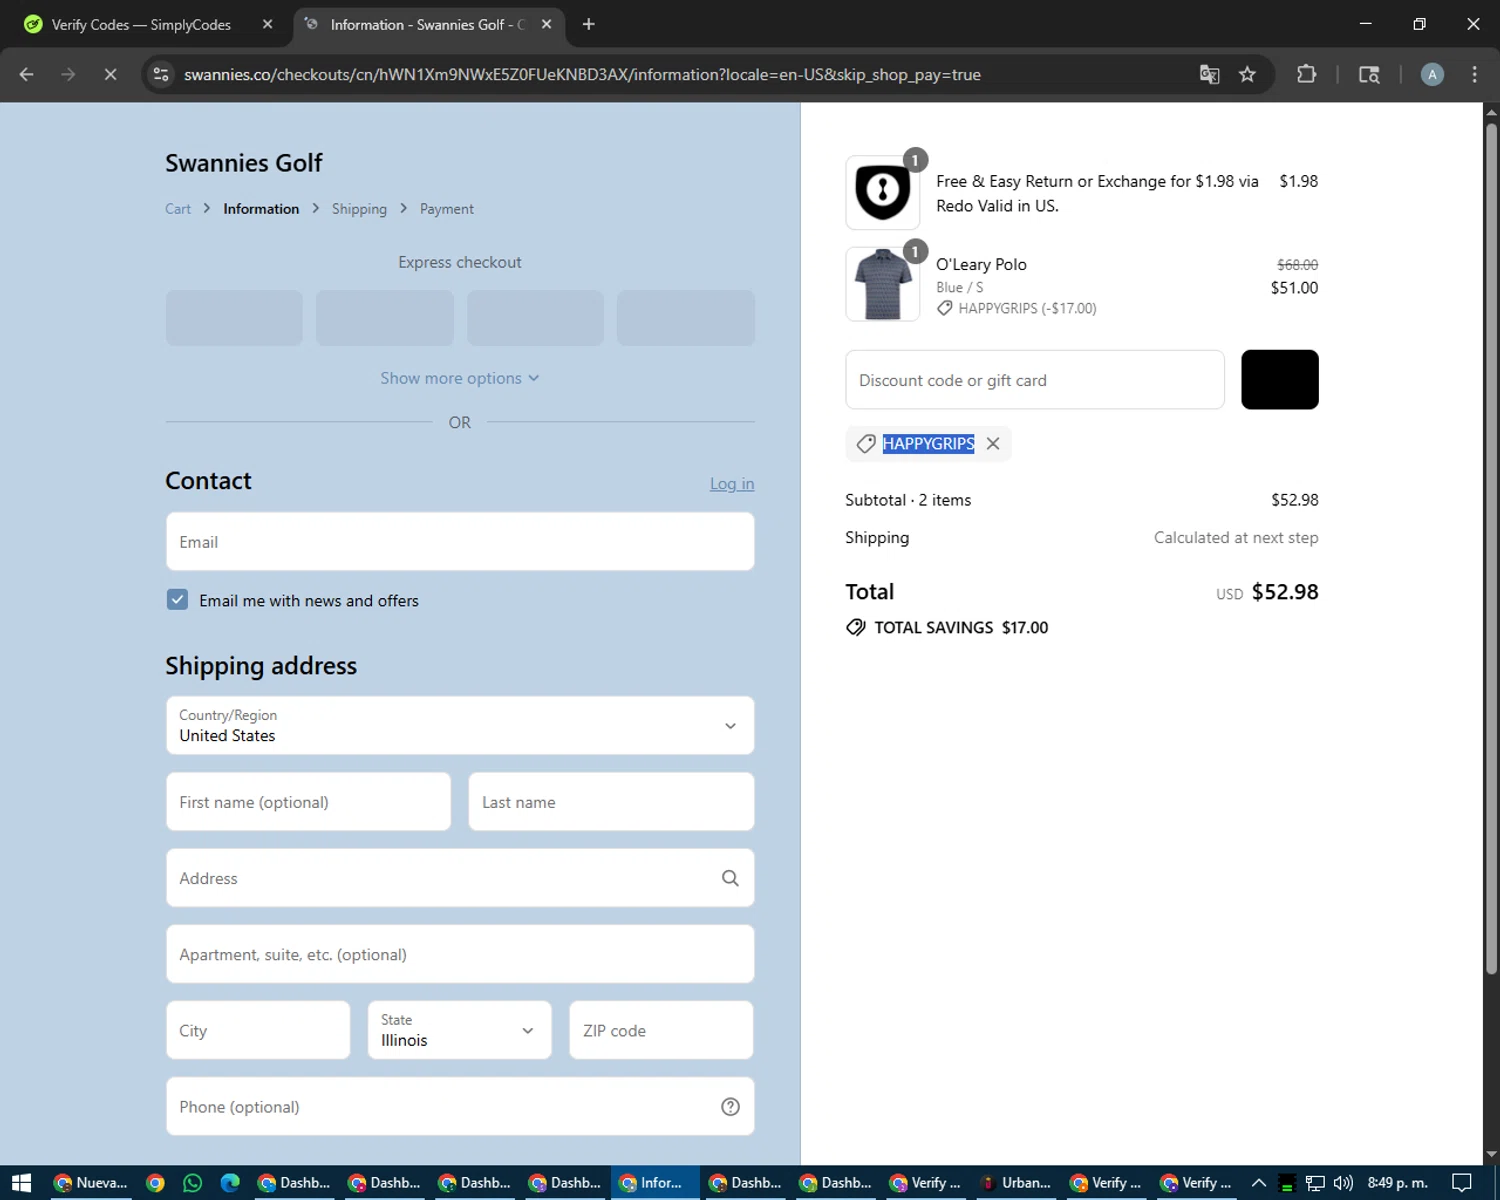The height and width of the screenshot is (1200, 1500).
Task: Click the Log in link
Action: [732, 484]
